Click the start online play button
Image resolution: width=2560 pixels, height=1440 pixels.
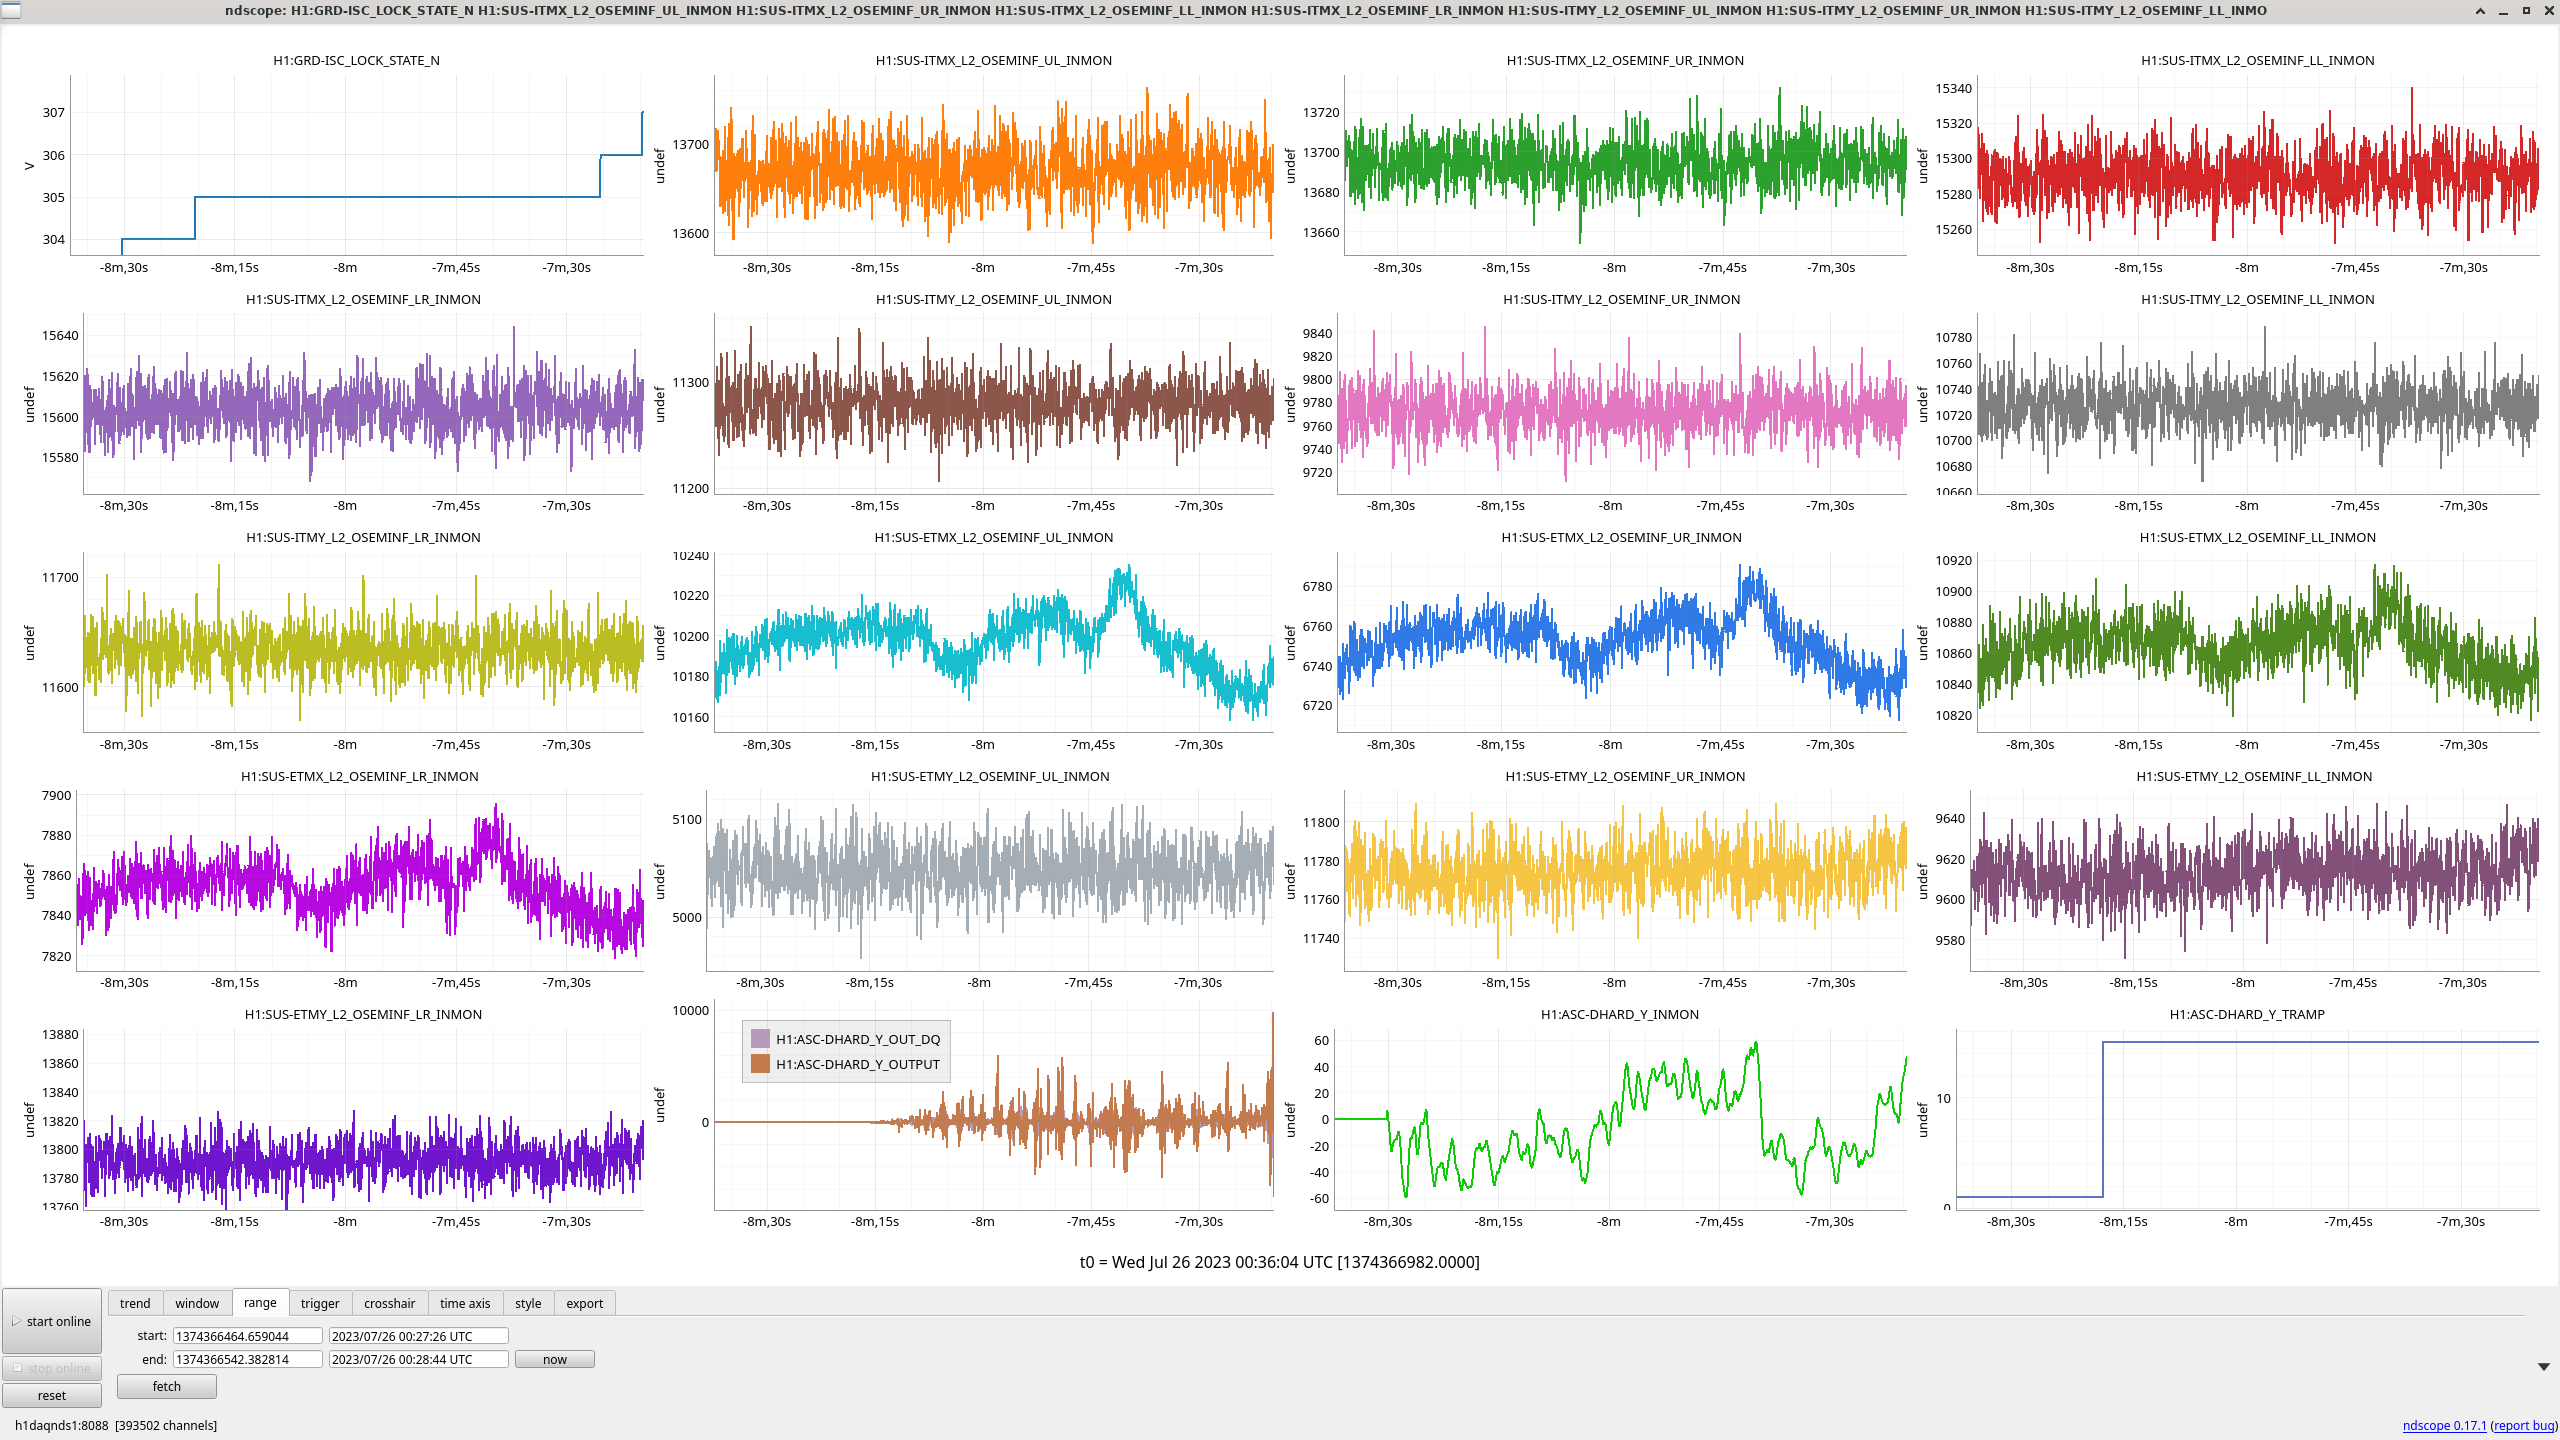click(x=52, y=1321)
